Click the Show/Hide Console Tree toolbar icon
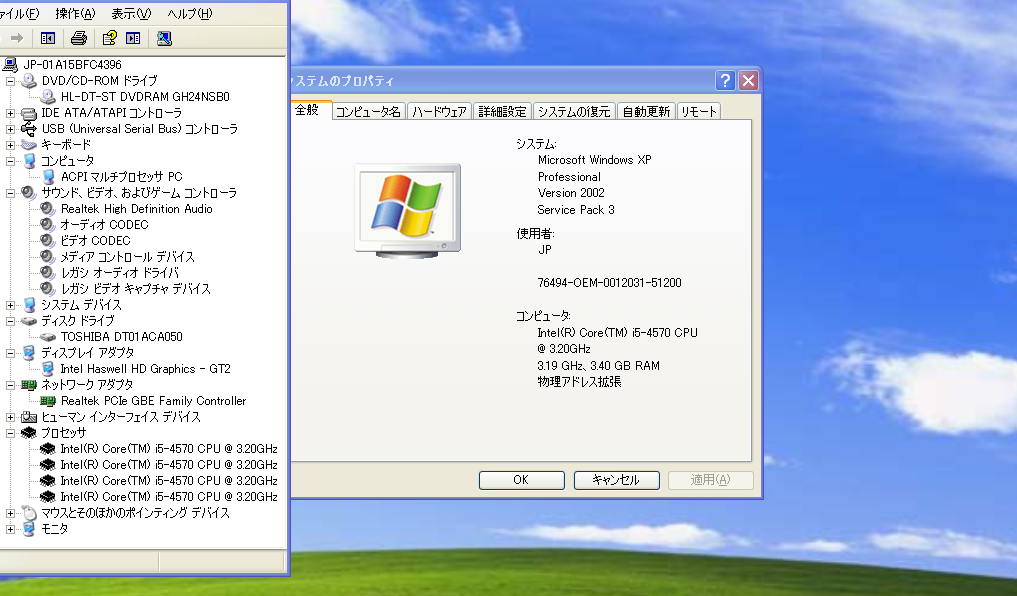The height and width of the screenshot is (596, 1017). pyautogui.click(x=47, y=38)
